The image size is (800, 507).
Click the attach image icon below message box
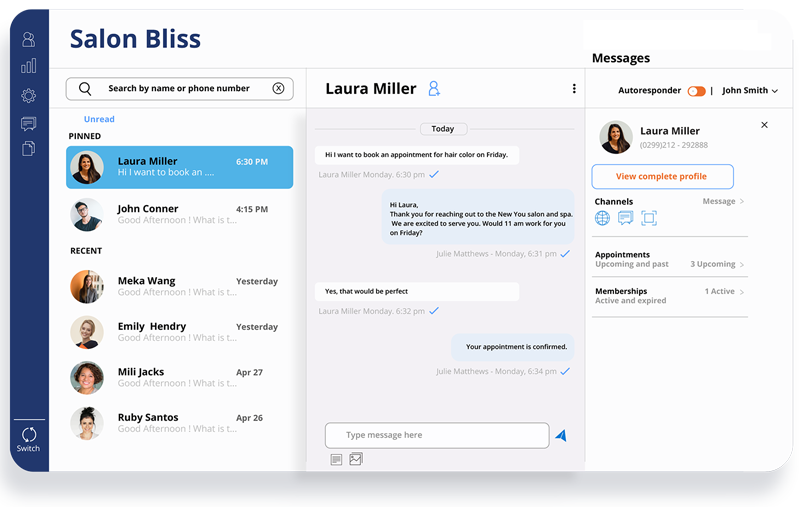coord(355,459)
